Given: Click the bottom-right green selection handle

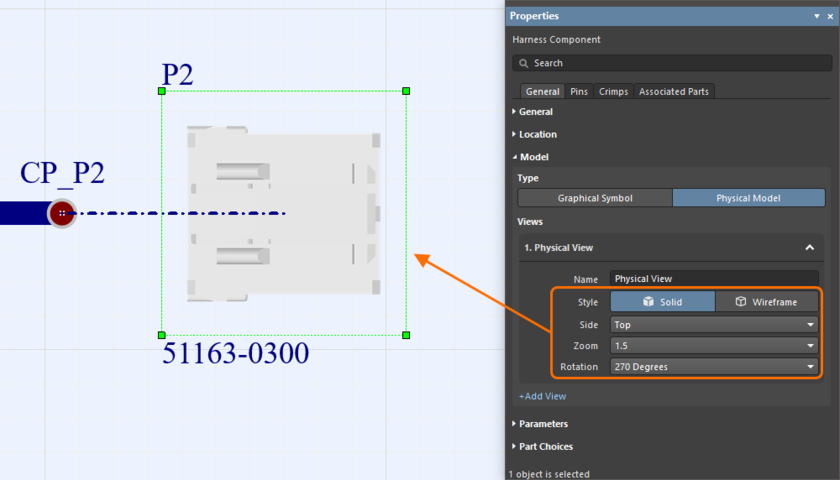Looking at the screenshot, I should [406, 335].
